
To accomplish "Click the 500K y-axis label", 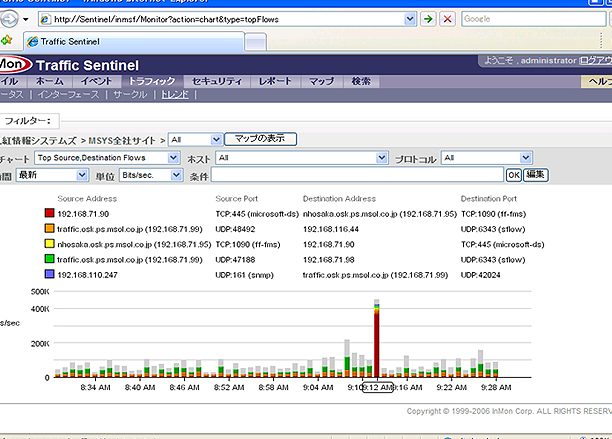I will coord(40,291).
